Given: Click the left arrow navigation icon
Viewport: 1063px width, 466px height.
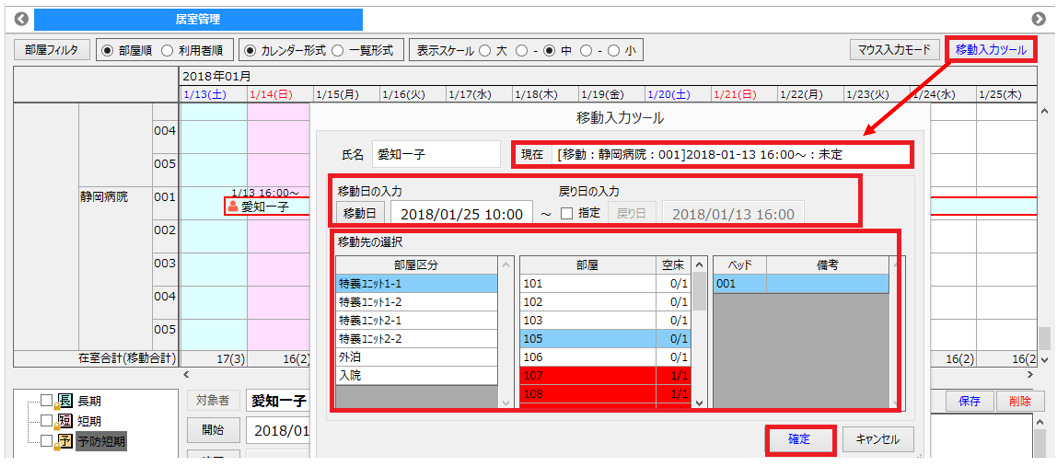Looking at the screenshot, I should (x=21, y=19).
